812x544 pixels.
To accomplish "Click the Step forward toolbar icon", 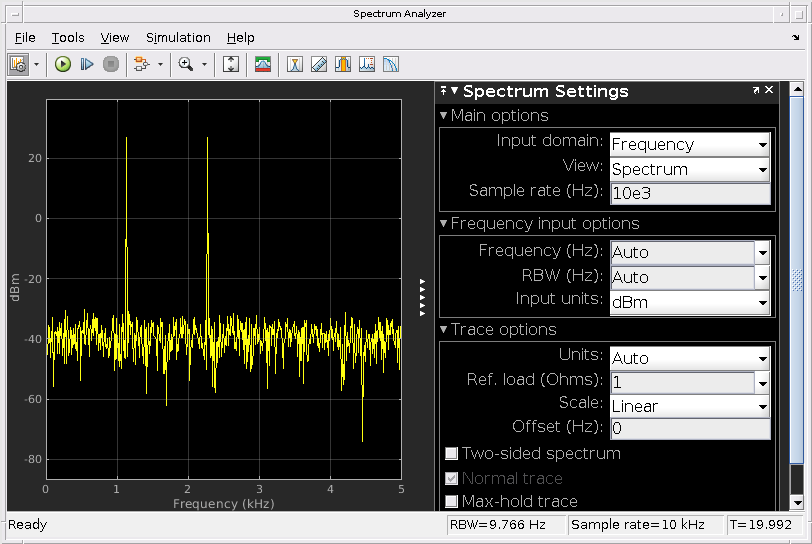I will (87, 64).
